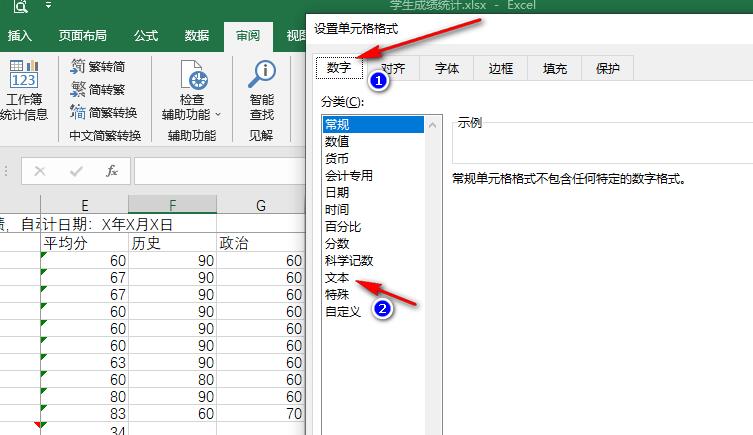Click 简转繁 simplified to traditional conversion
Viewport: 753px width, 435px height.
coord(97,89)
